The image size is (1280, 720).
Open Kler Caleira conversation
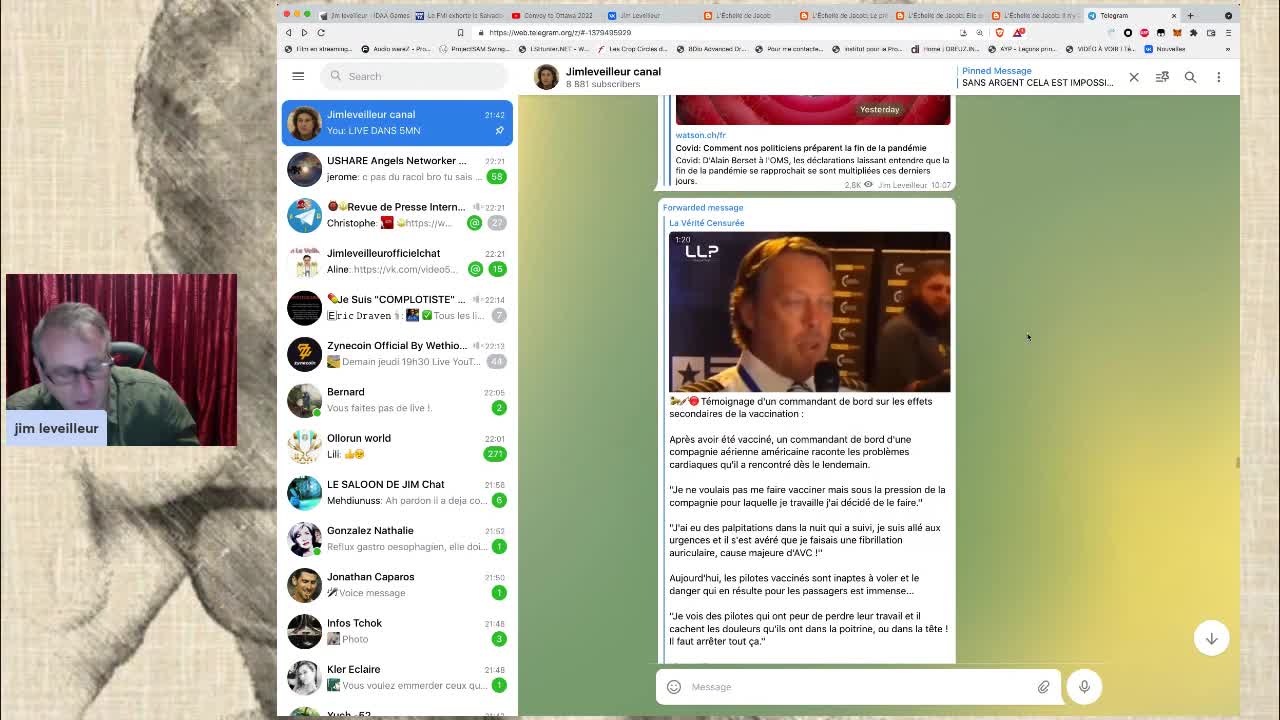pos(397,677)
